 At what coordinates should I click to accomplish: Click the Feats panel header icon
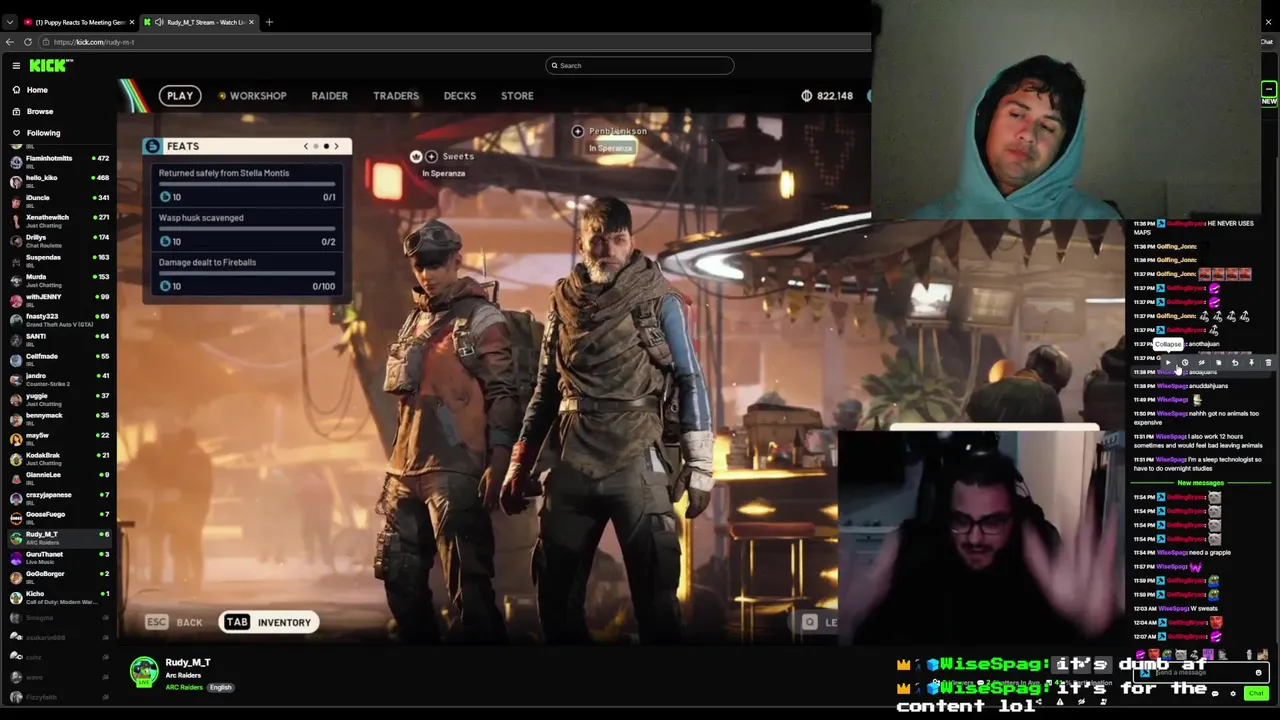tap(152, 146)
